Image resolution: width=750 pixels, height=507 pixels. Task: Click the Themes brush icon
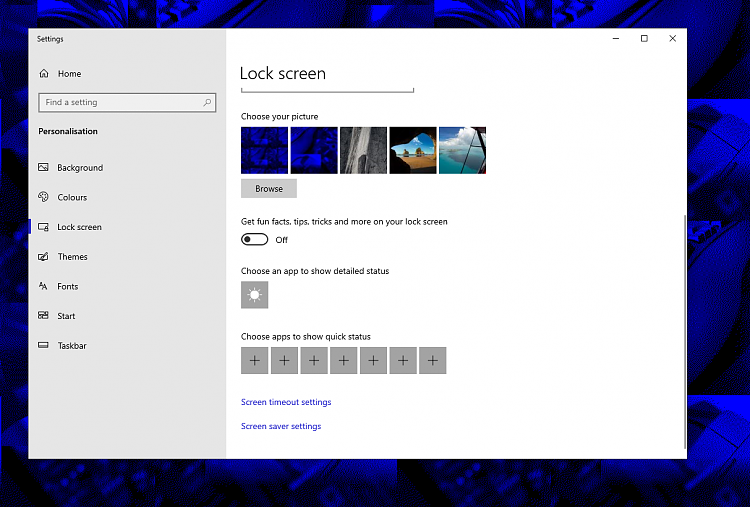click(x=44, y=256)
